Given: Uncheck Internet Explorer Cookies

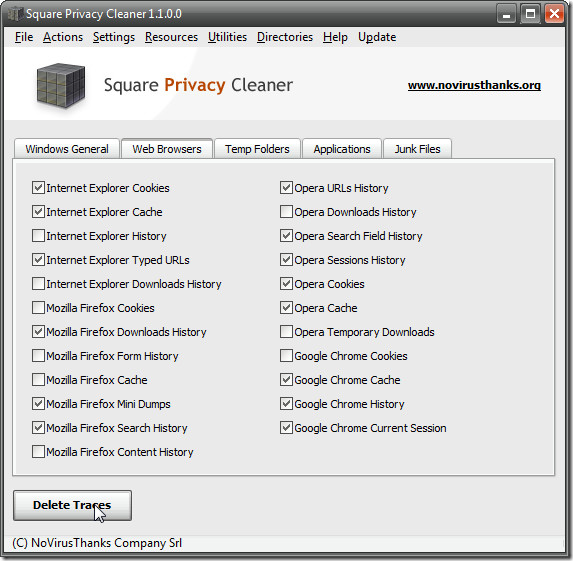Looking at the screenshot, I should coord(38,188).
